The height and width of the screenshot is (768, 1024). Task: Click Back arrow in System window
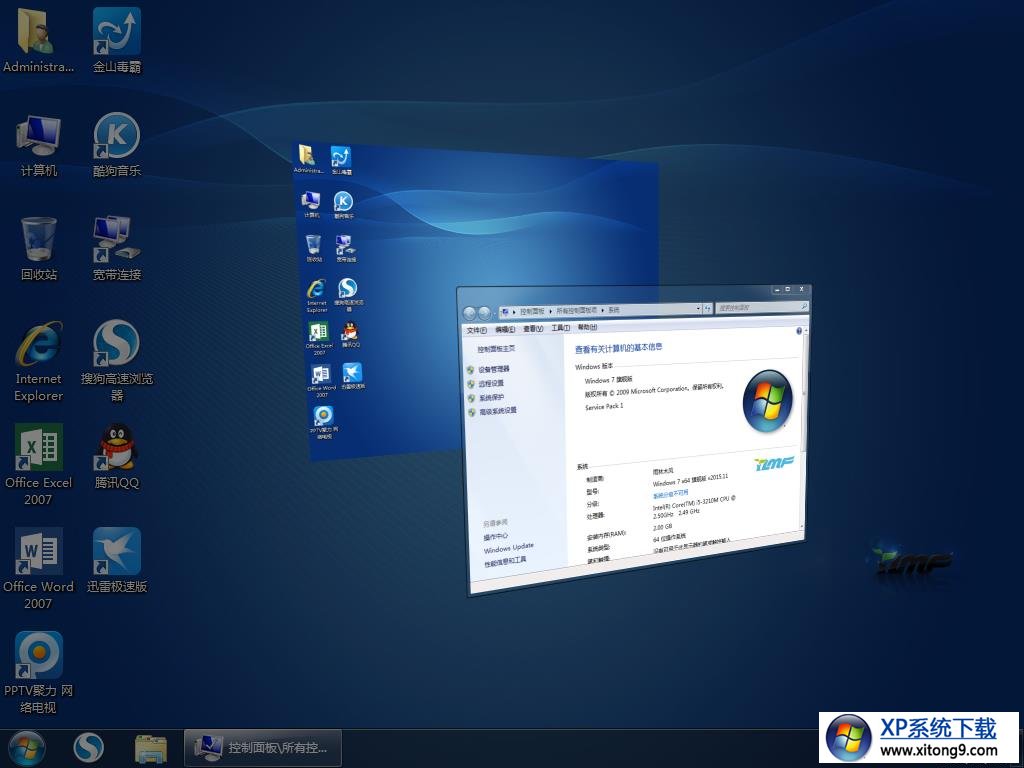coord(470,313)
